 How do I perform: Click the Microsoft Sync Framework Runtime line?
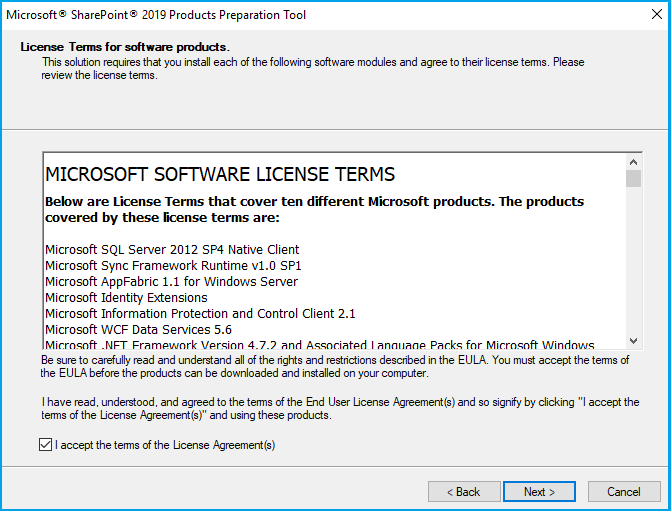173,266
